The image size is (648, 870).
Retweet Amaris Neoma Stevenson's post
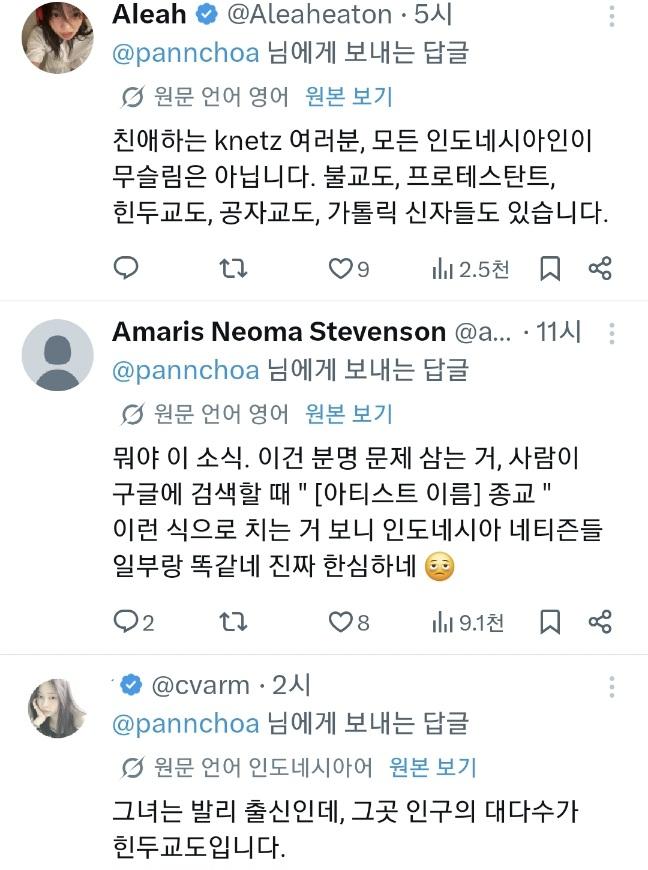233,622
